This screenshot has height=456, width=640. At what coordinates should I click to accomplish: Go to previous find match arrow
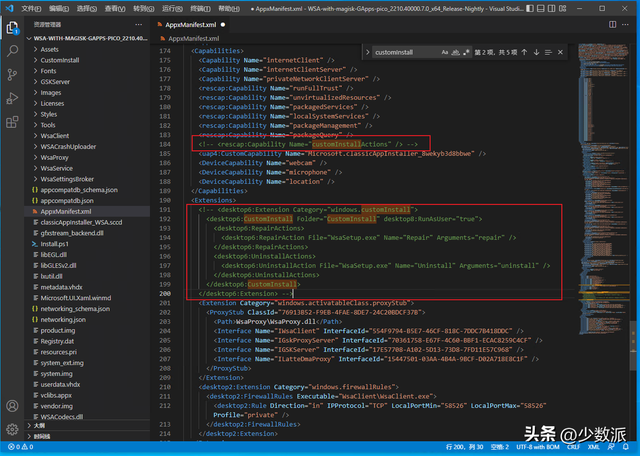[x=522, y=51]
